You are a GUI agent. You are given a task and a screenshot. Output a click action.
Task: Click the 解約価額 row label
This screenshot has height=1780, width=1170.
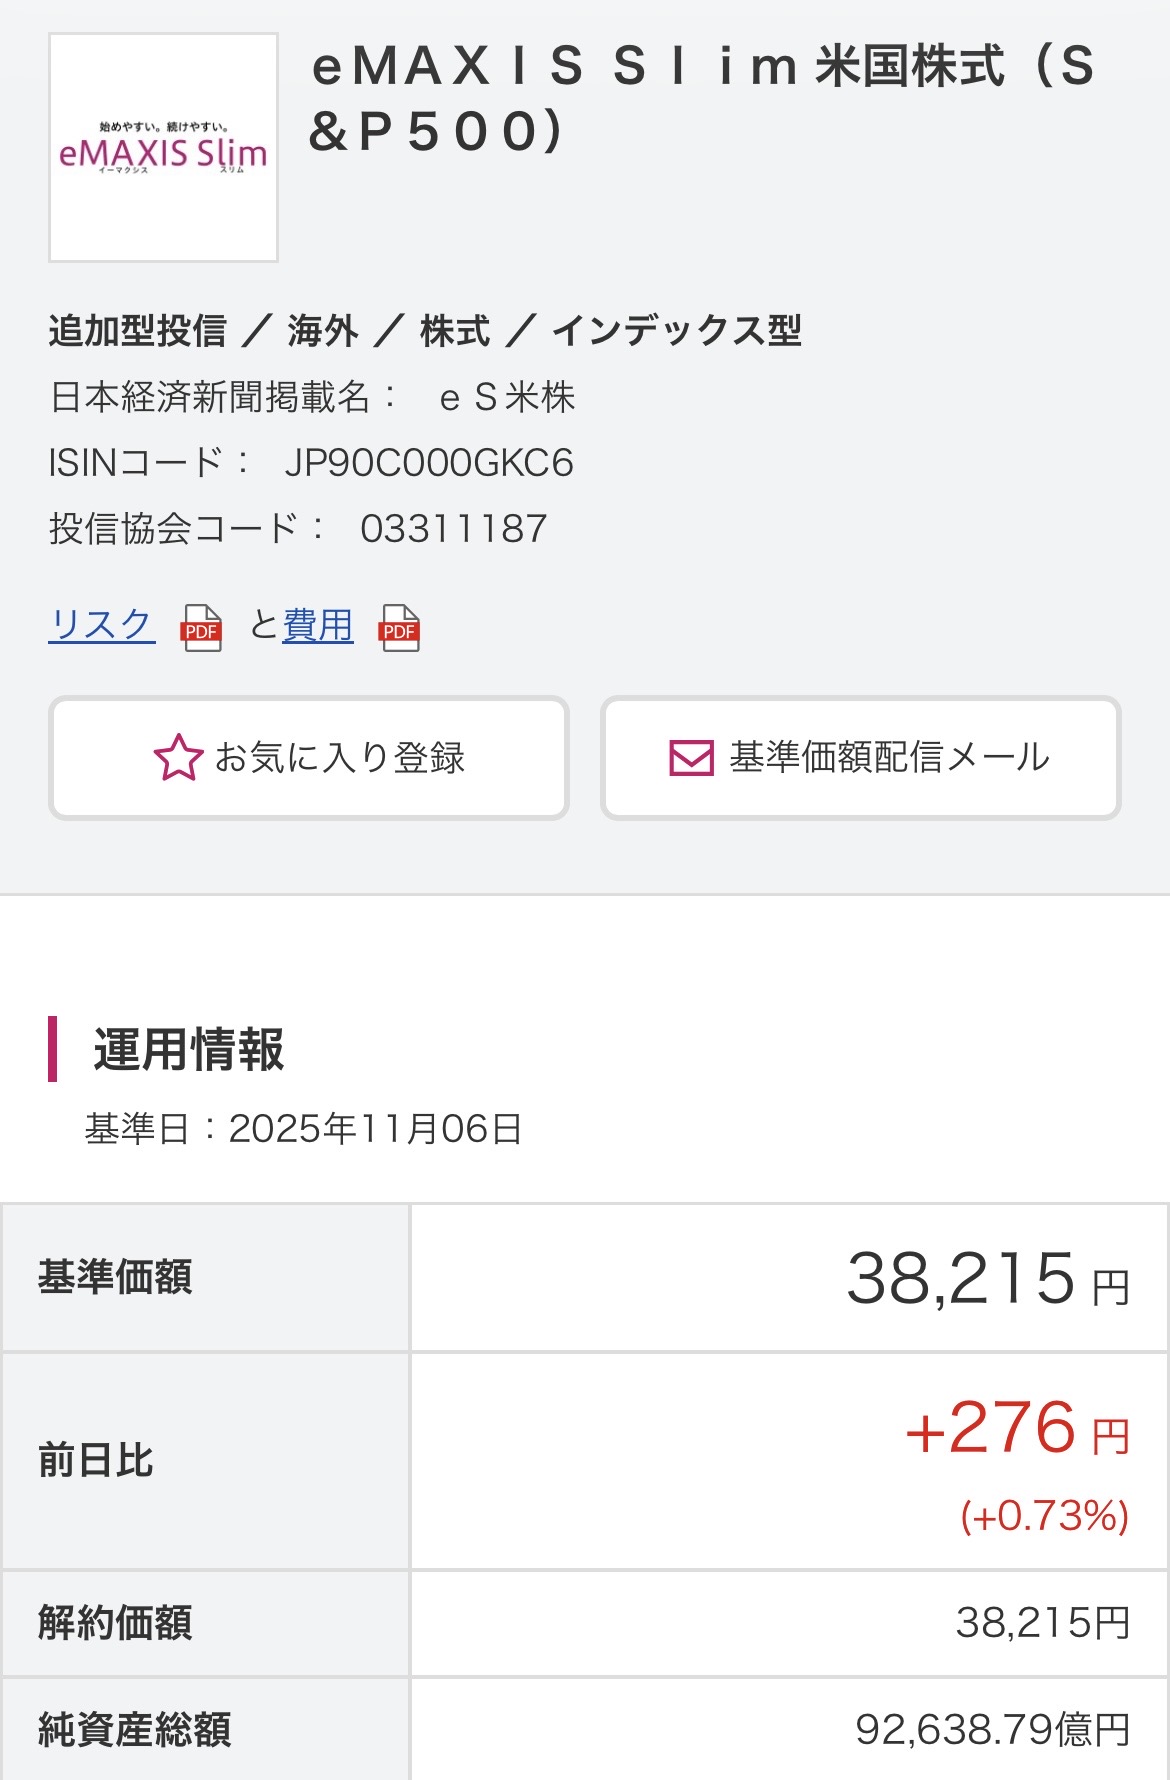point(115,1622)
